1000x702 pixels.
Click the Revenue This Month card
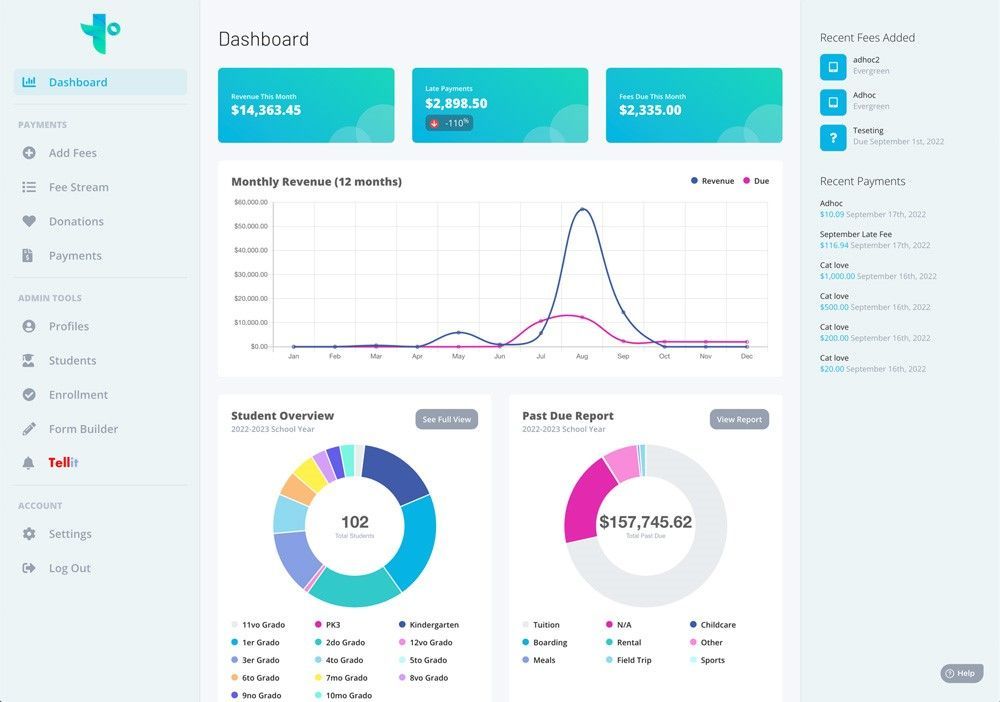306,105
